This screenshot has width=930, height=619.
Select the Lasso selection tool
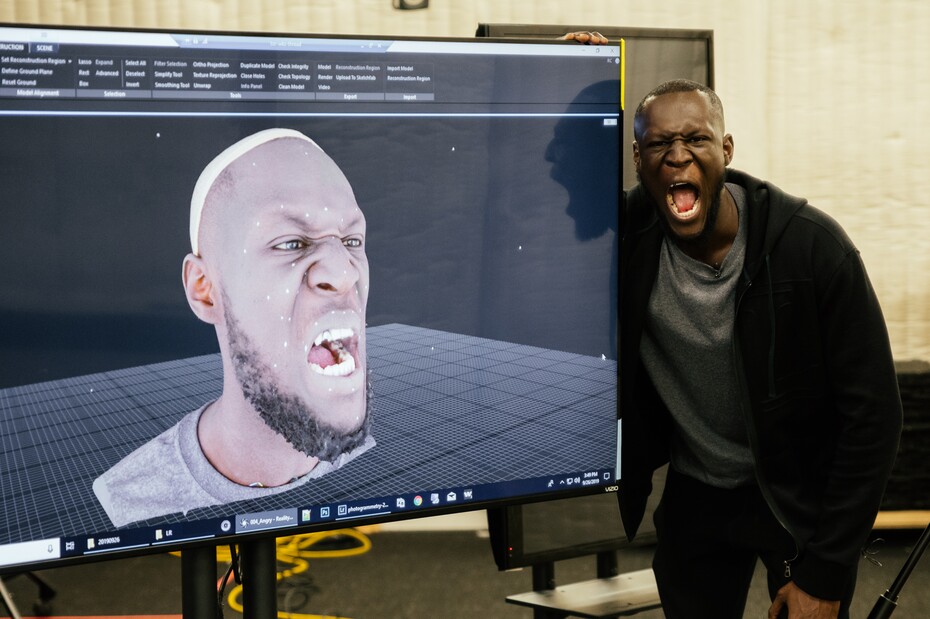[x=85, y=62]
